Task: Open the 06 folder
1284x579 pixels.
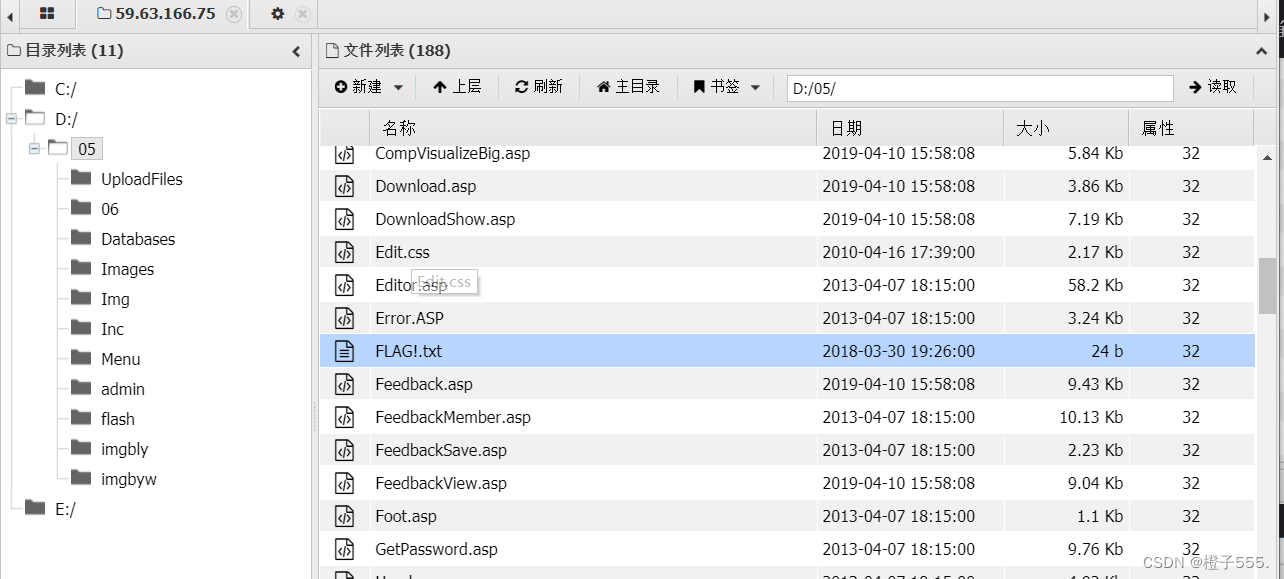Action: pos(109,209)
